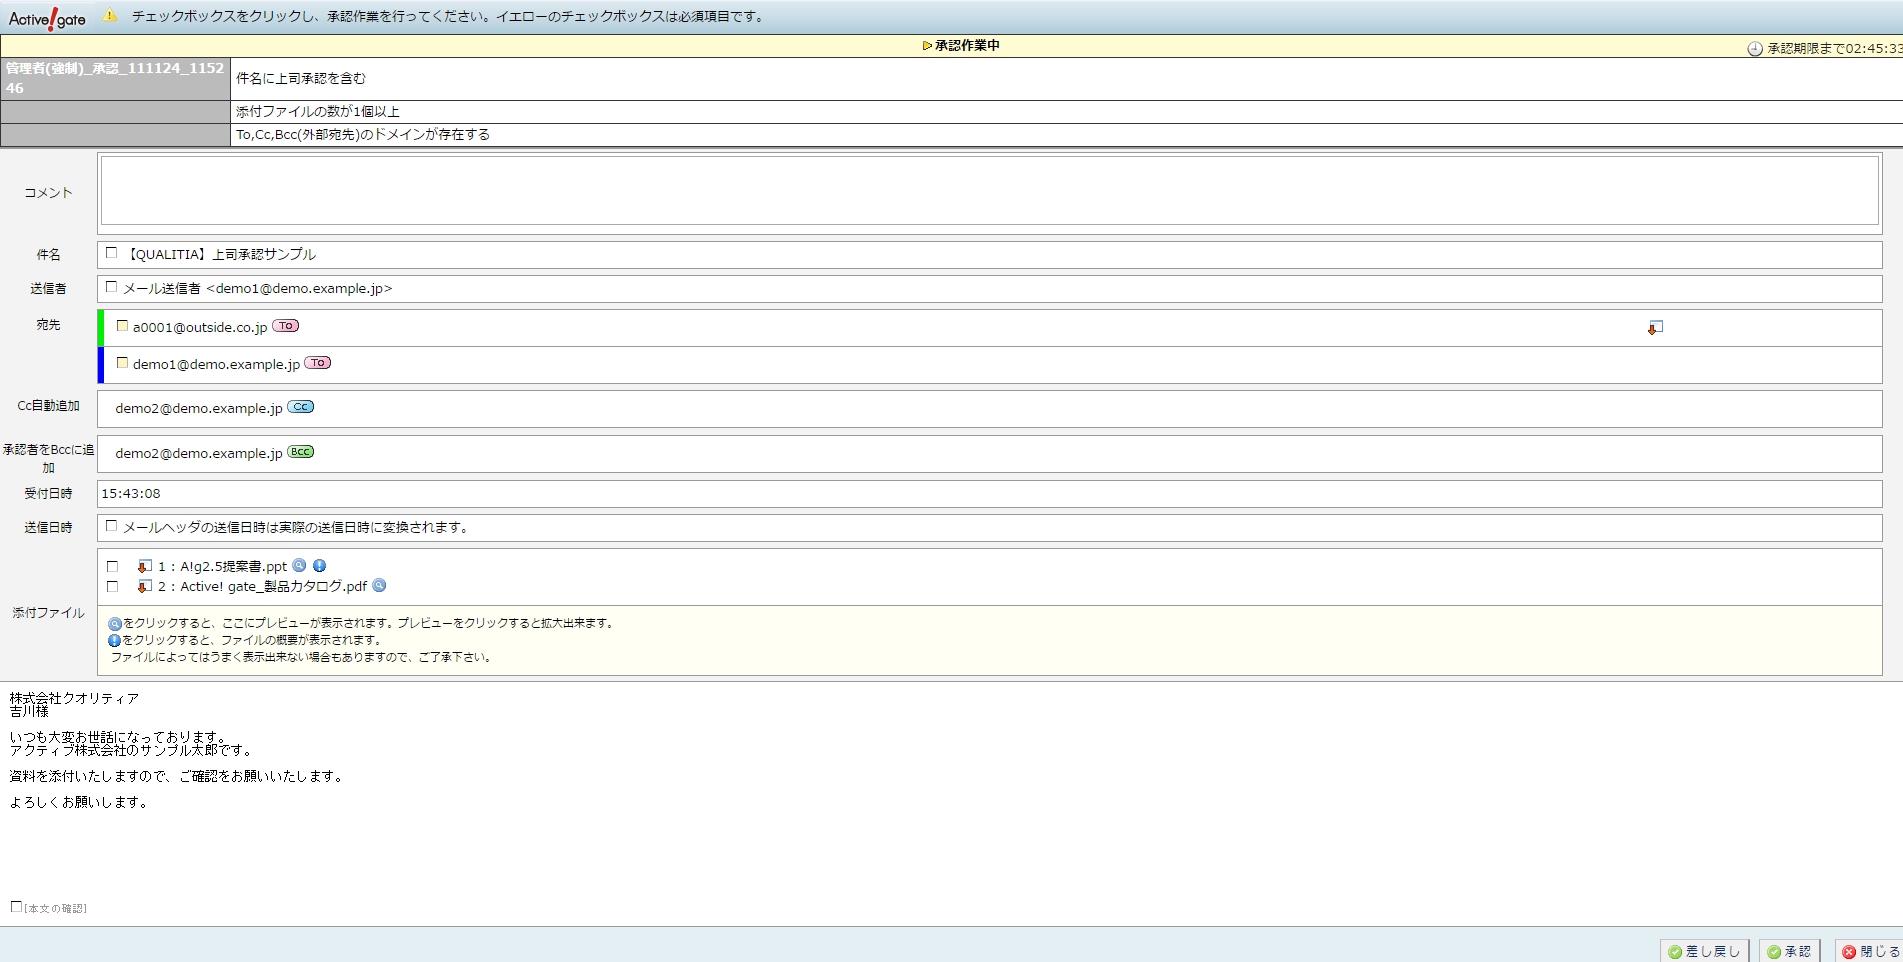Click the blue info icon for A!g2.5提案書.ppt

320,566
